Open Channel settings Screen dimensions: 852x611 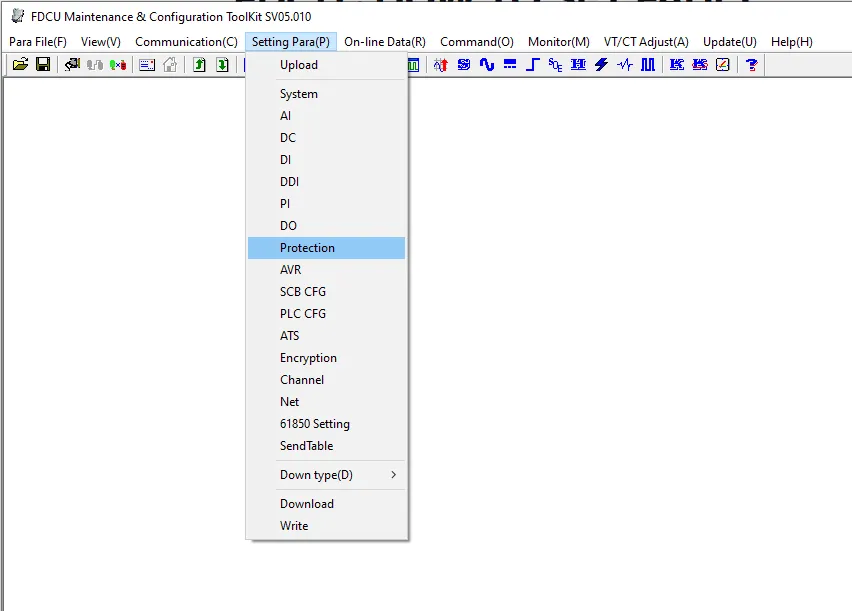pyautogui.click(x=327, y=380)
